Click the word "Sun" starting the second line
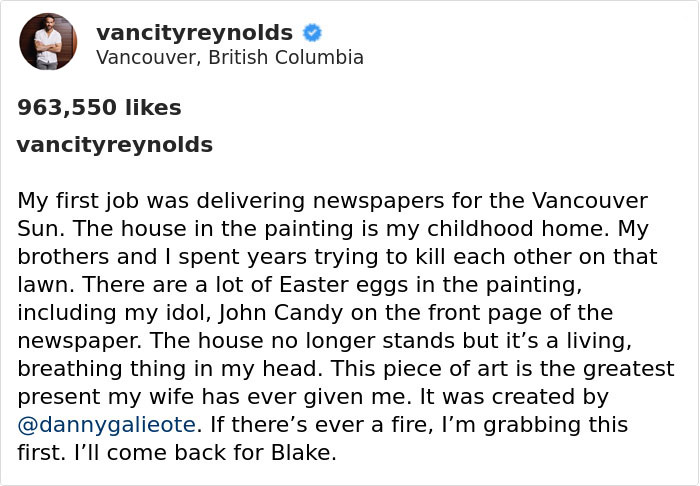700x486 pixels. (38, 227)
